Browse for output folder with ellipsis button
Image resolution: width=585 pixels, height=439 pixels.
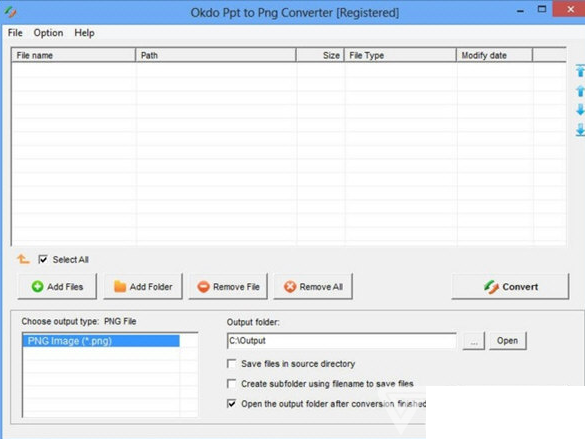click(x=473, y=341)
